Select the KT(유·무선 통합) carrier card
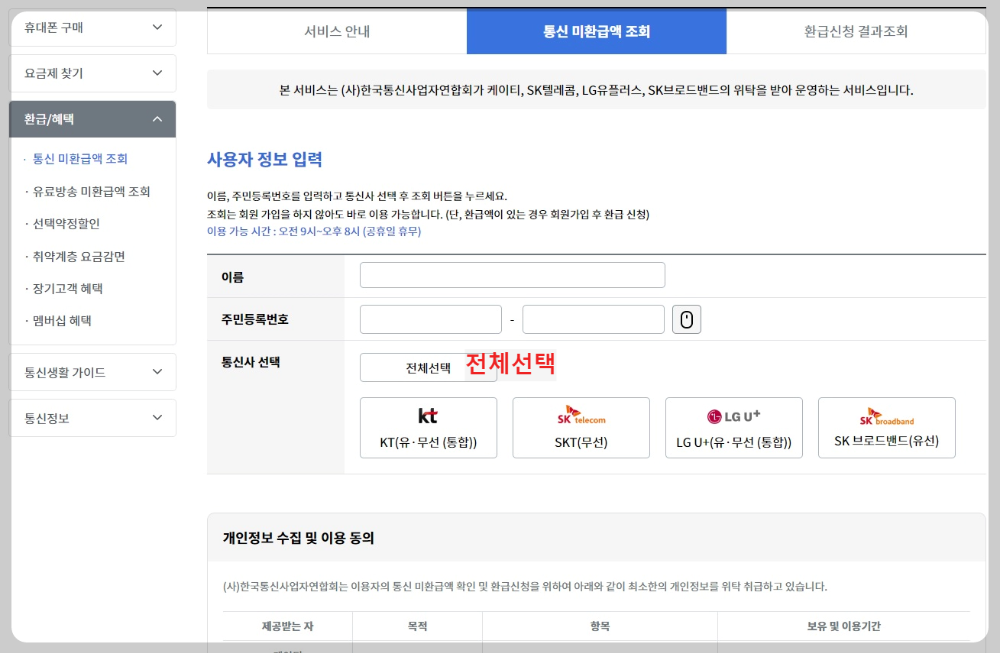The image size is (1000, 653). point(428,428)
